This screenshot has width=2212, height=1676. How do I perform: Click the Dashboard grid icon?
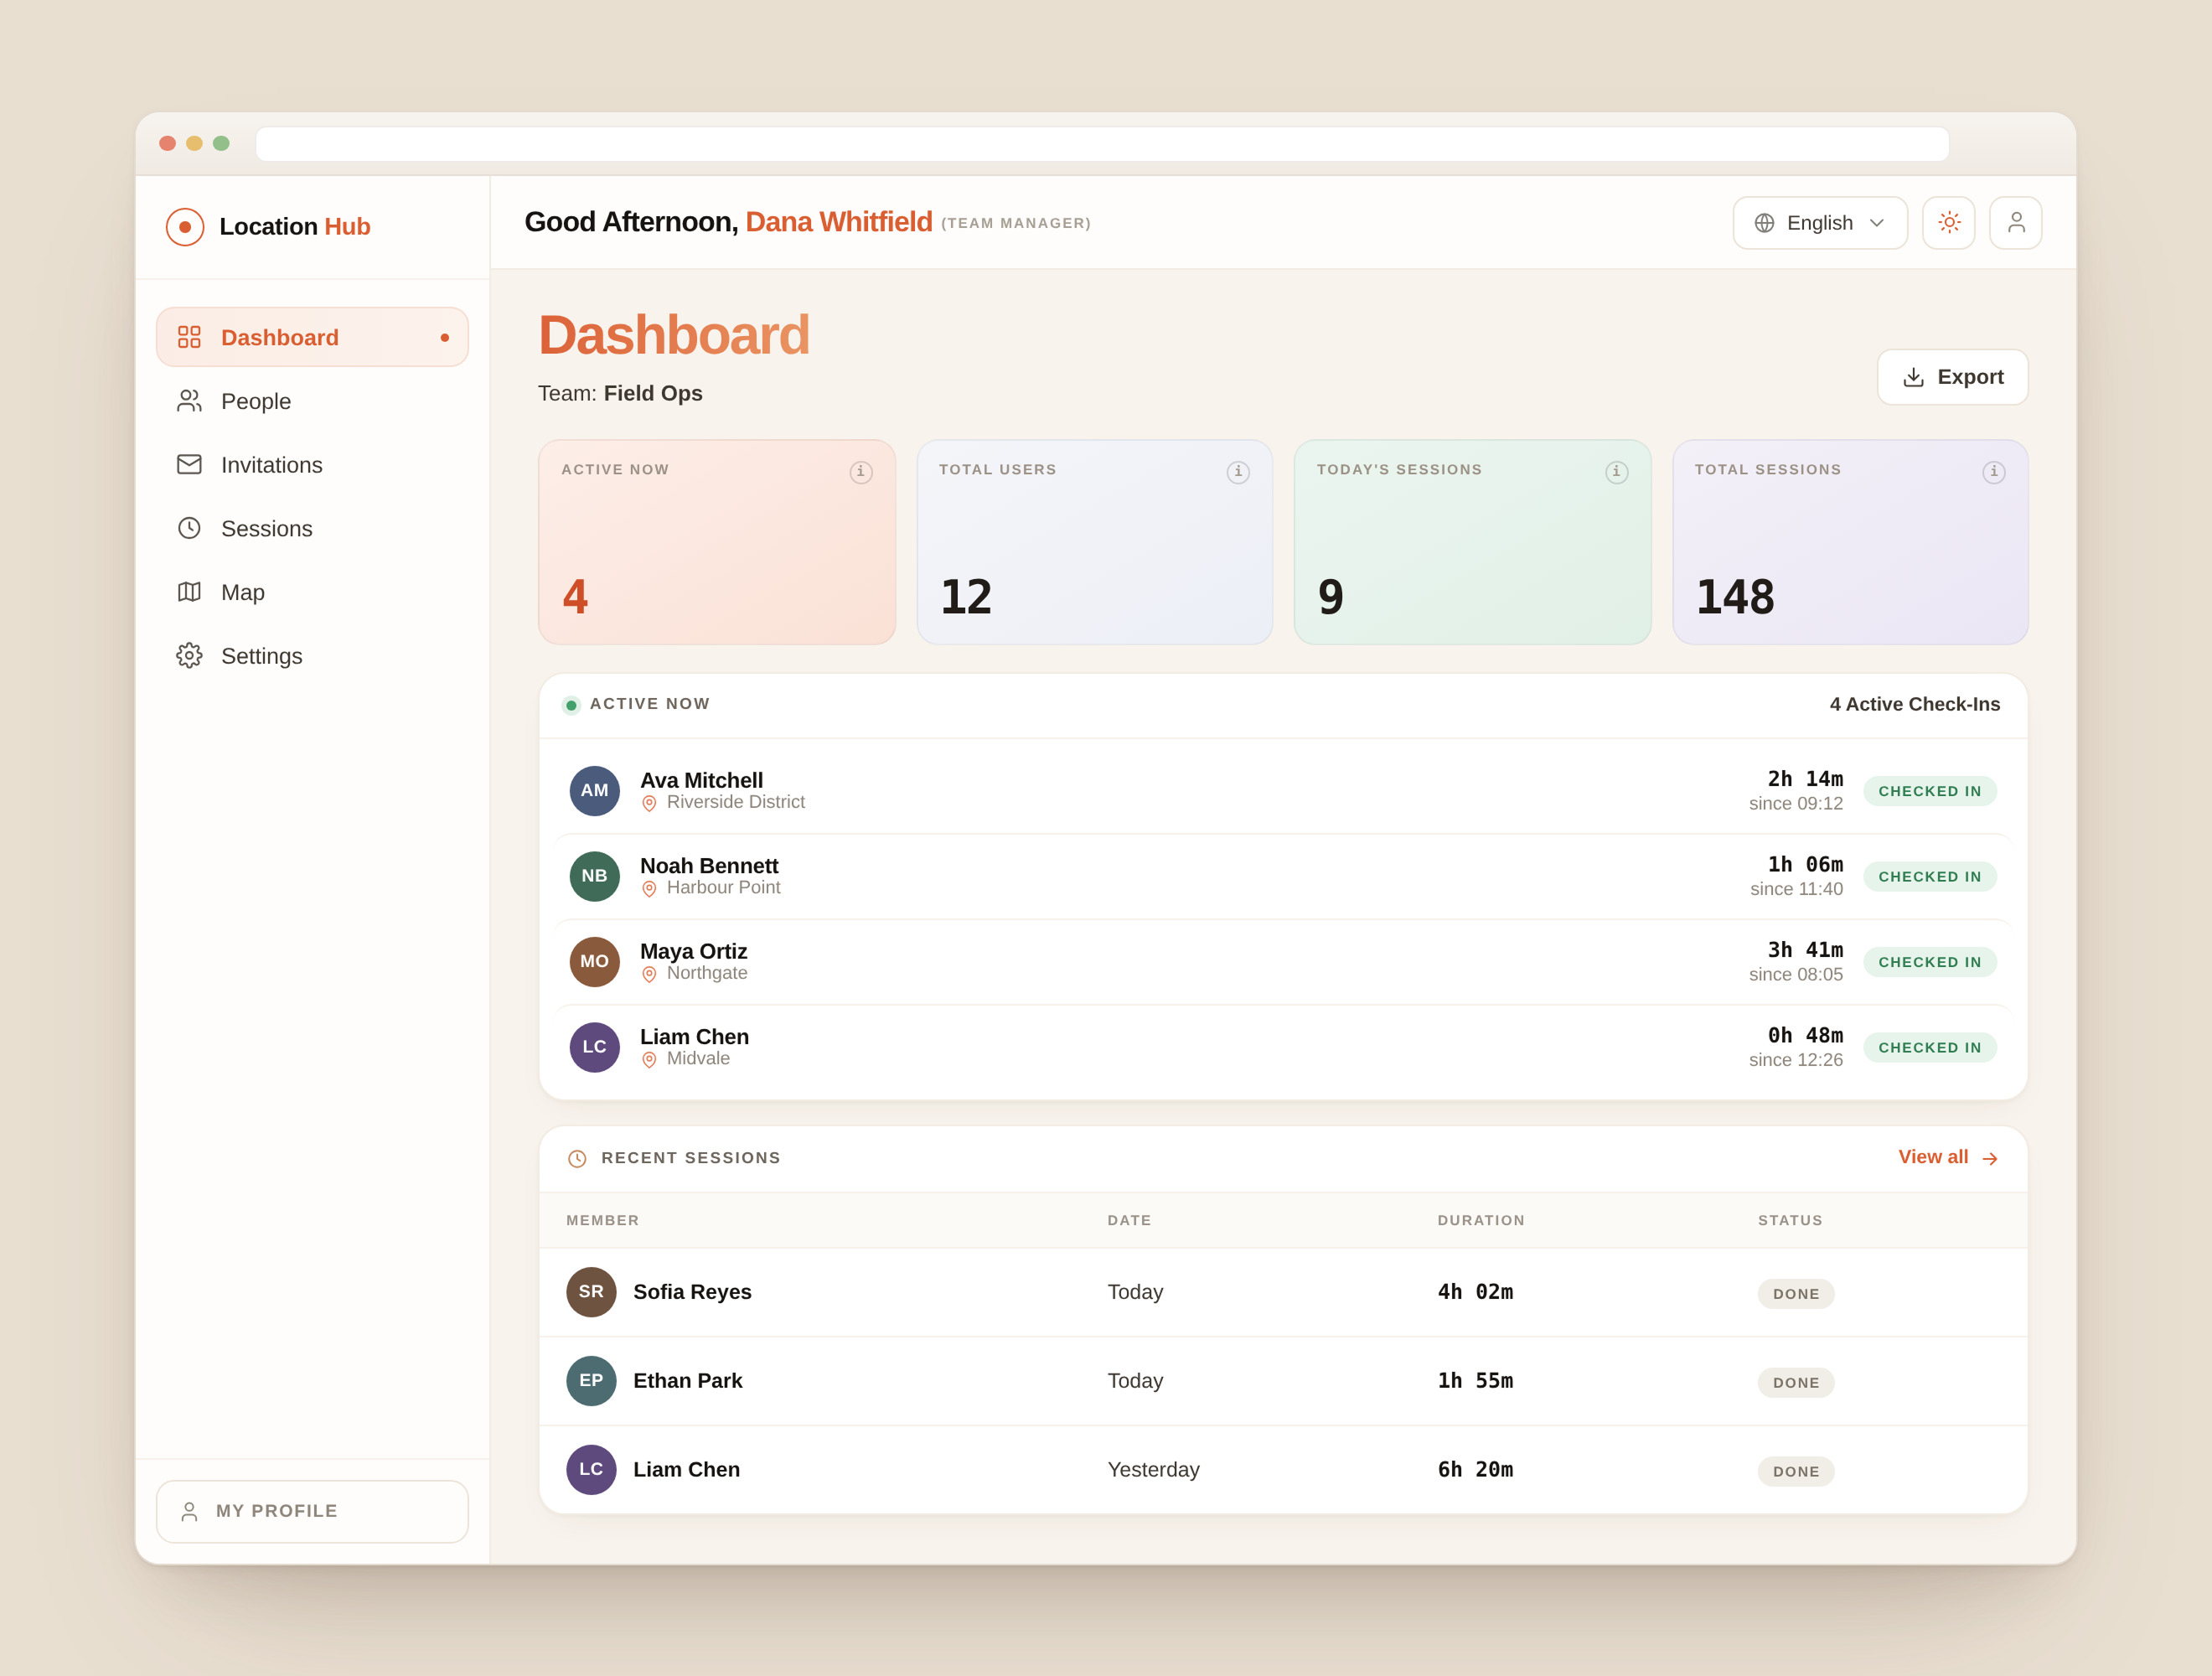click(189, 337)
